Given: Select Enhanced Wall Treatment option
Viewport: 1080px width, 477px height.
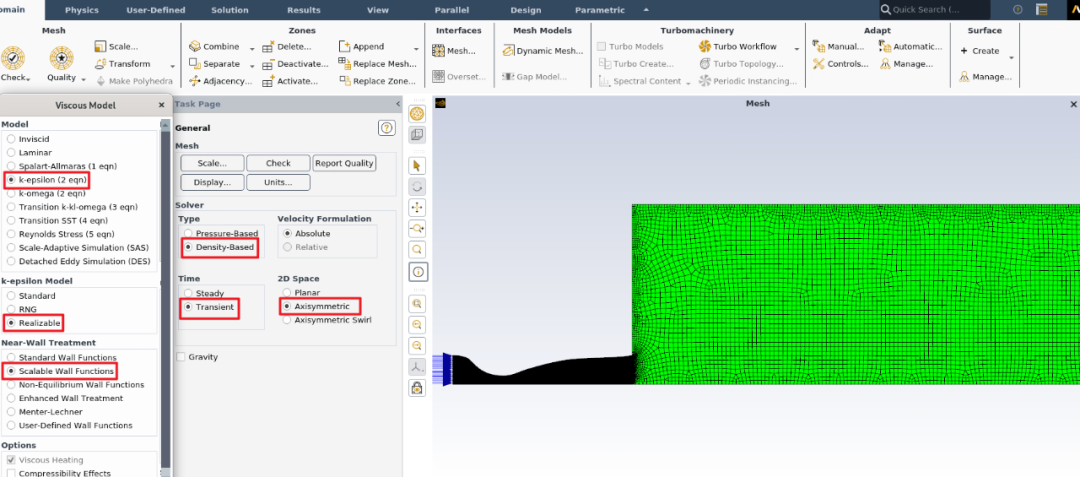Looking at the screenshot, I should coord(11,399).
